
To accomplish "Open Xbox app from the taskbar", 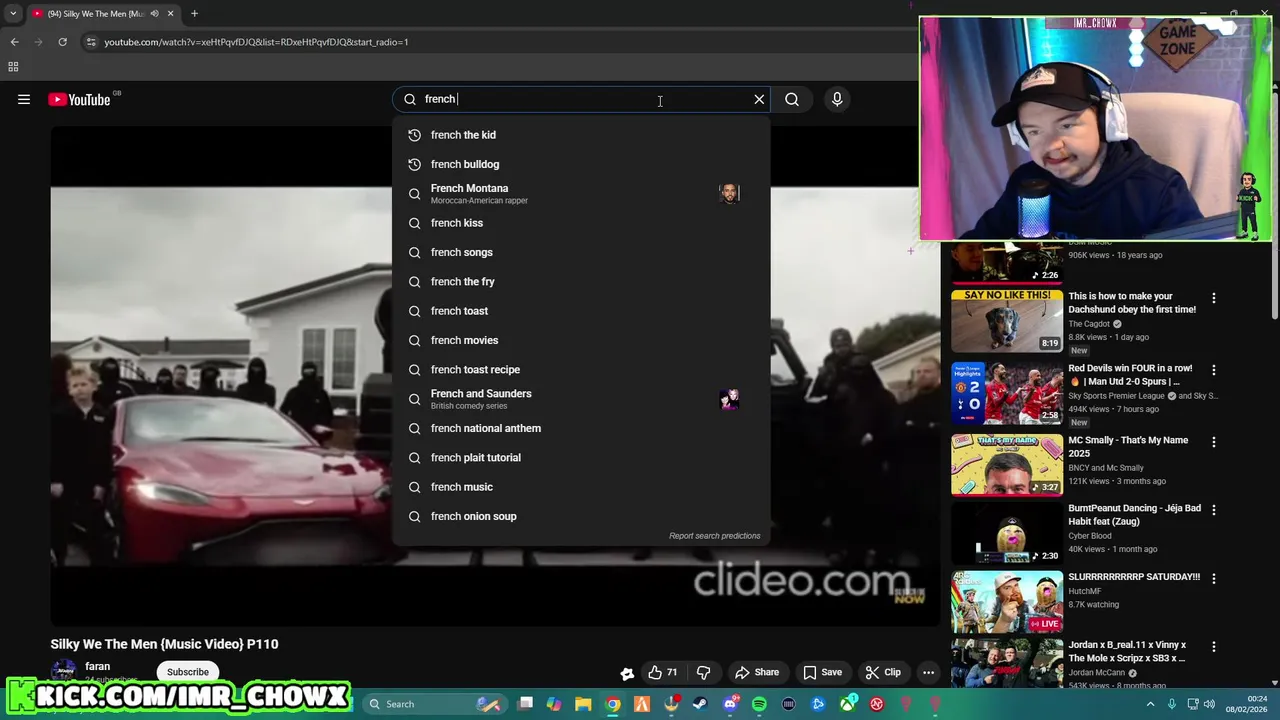I will click(847, 704).
